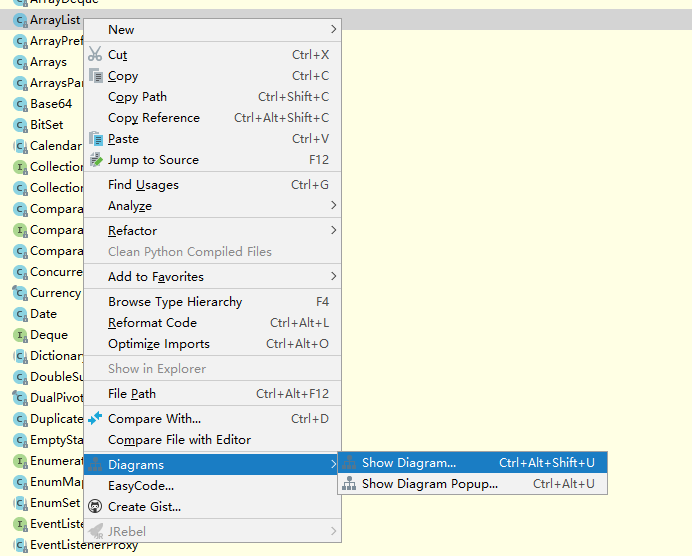This screenshot has height=556, width=692.
Task: Select Currency in the class list
Action: pyautogui.click(x=56, y=293)
